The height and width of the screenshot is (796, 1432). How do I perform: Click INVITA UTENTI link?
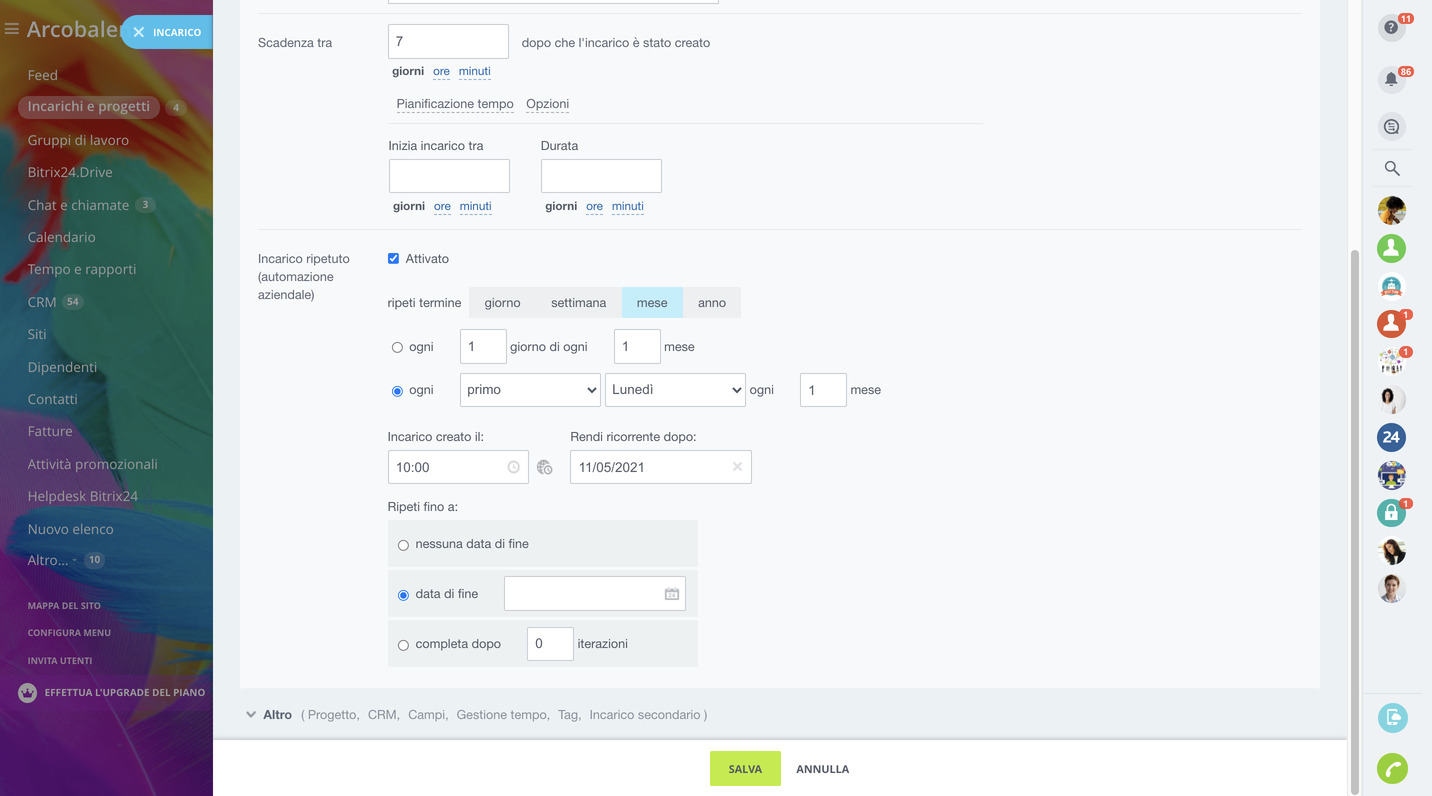click(60, 661)
